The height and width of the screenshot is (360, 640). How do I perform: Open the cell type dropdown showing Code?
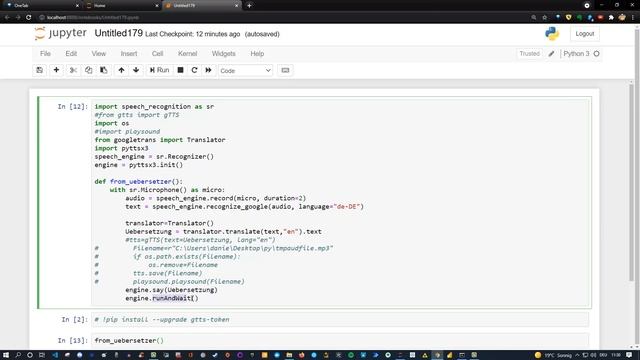coord(245,70)
